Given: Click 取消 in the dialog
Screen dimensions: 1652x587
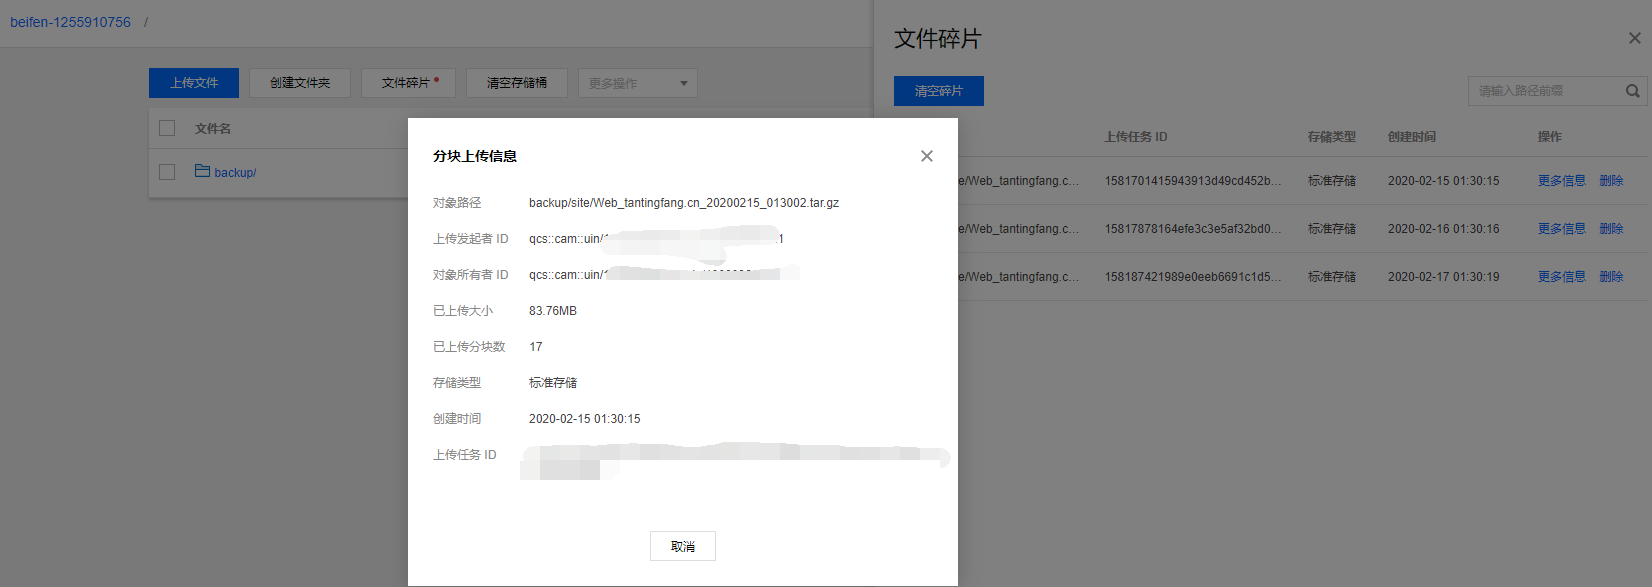Looking at the screenshot, I should tap(683, 546).
